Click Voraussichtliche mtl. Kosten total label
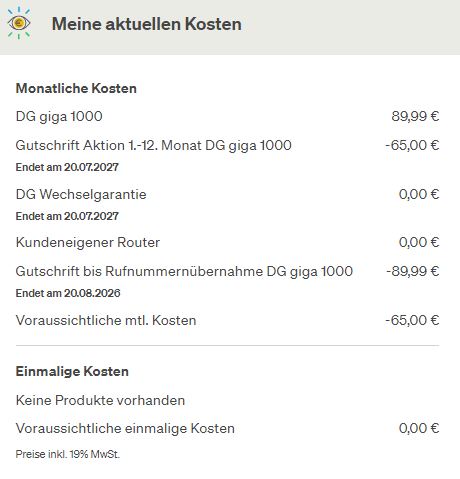Screen dimensions: 460x479 pos(106,320)
